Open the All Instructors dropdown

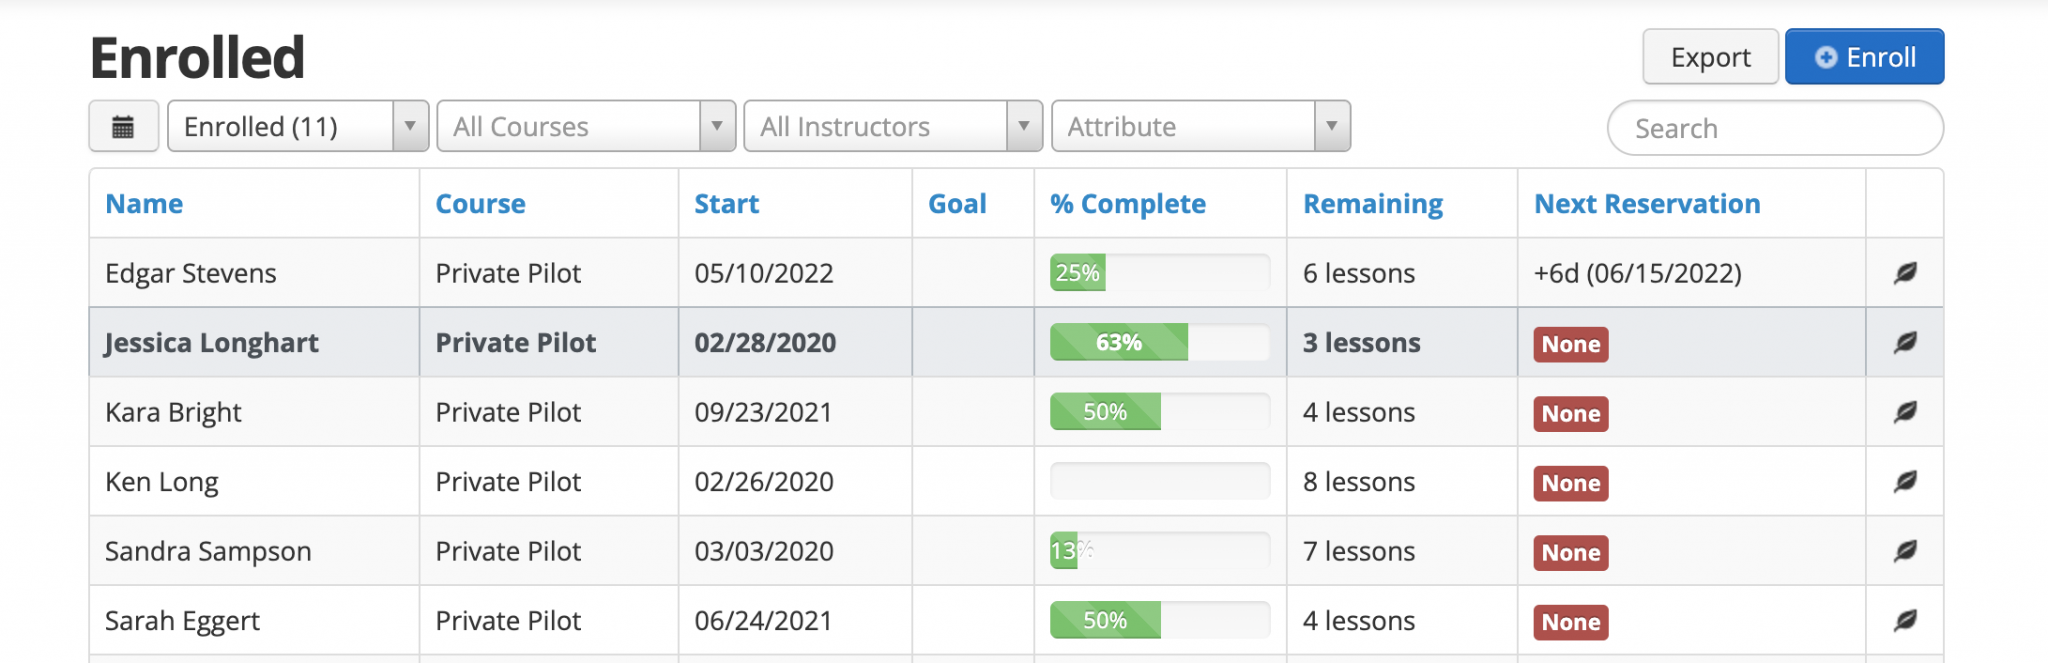point(893,127)
